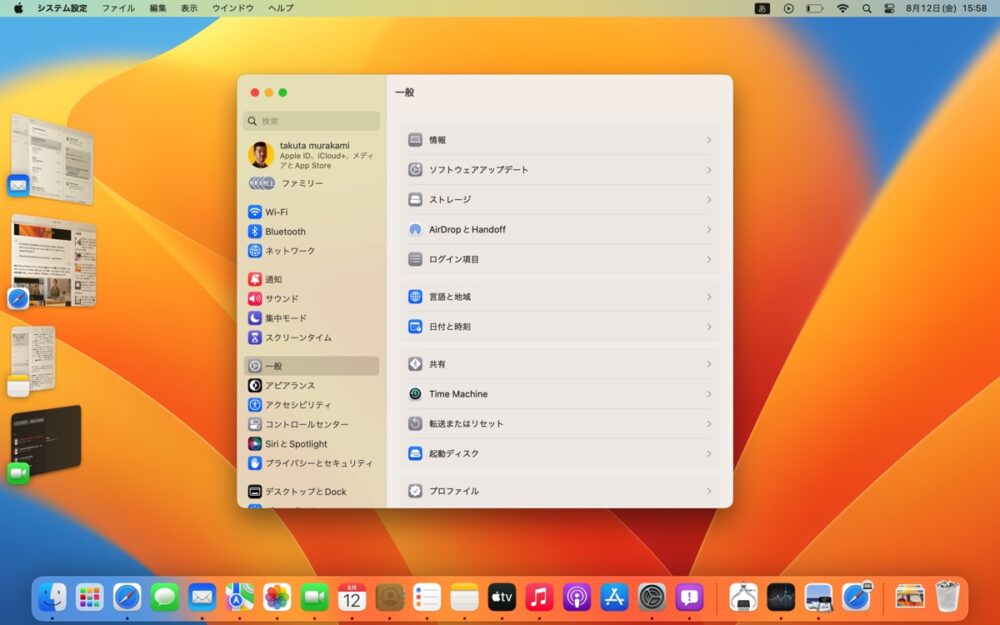
Task: Open Control Center from menu bar
Action: click(865, 8)
